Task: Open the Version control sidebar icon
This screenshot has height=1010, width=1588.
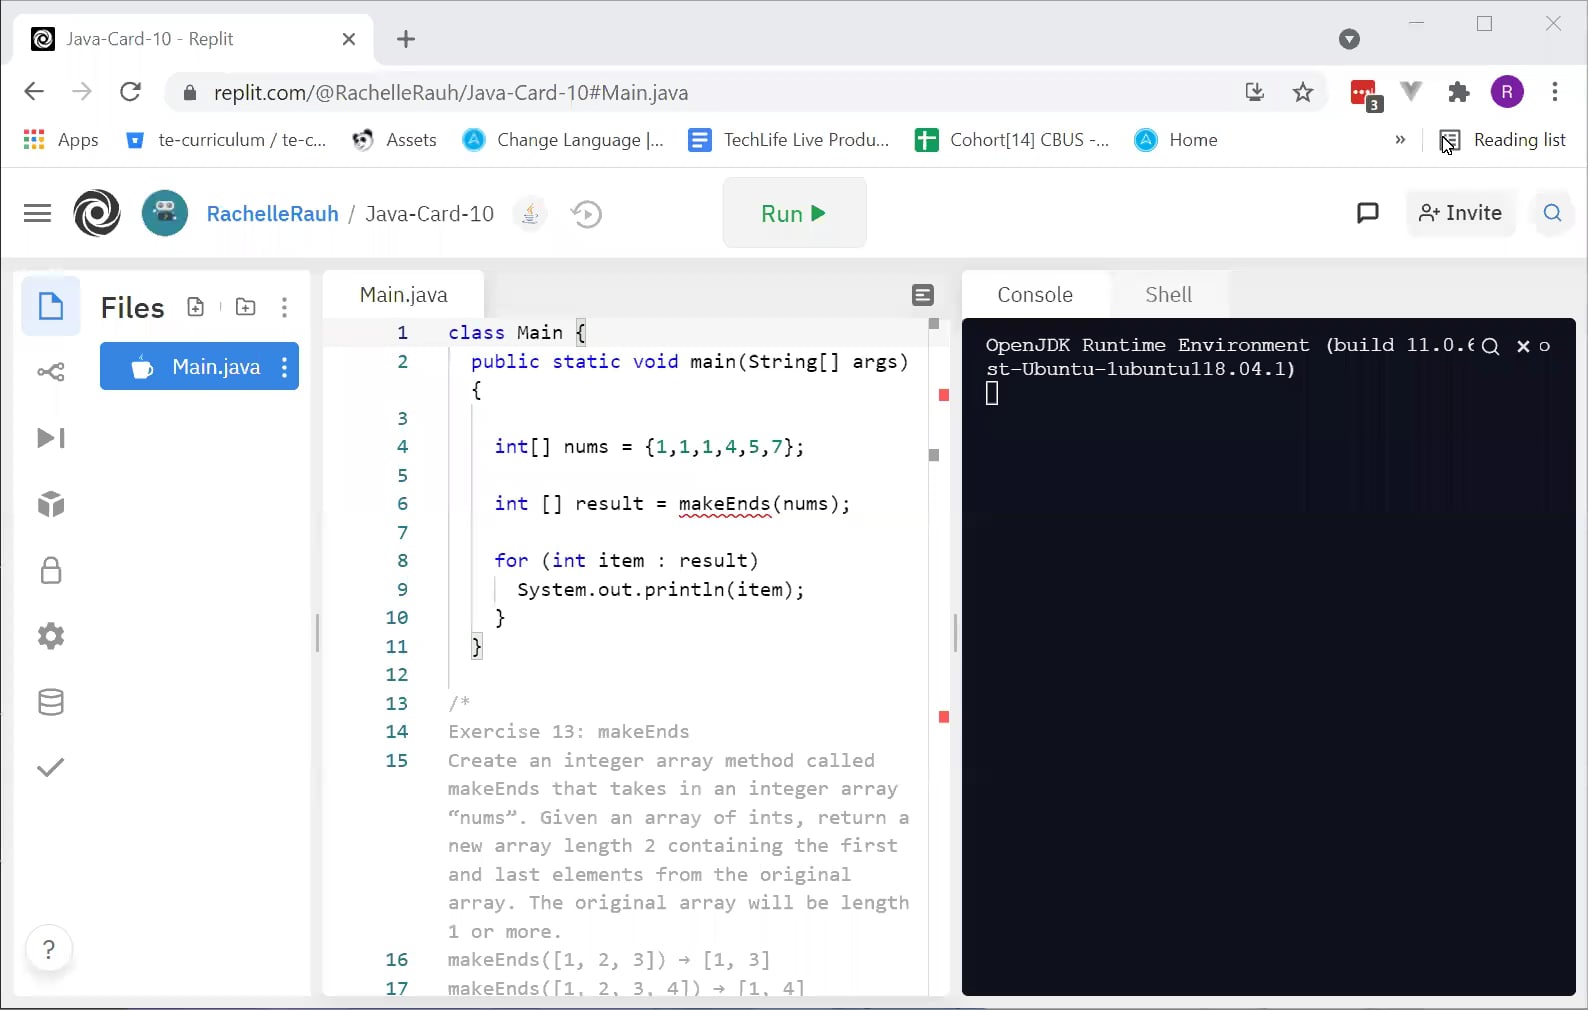Action: (51, 372)
